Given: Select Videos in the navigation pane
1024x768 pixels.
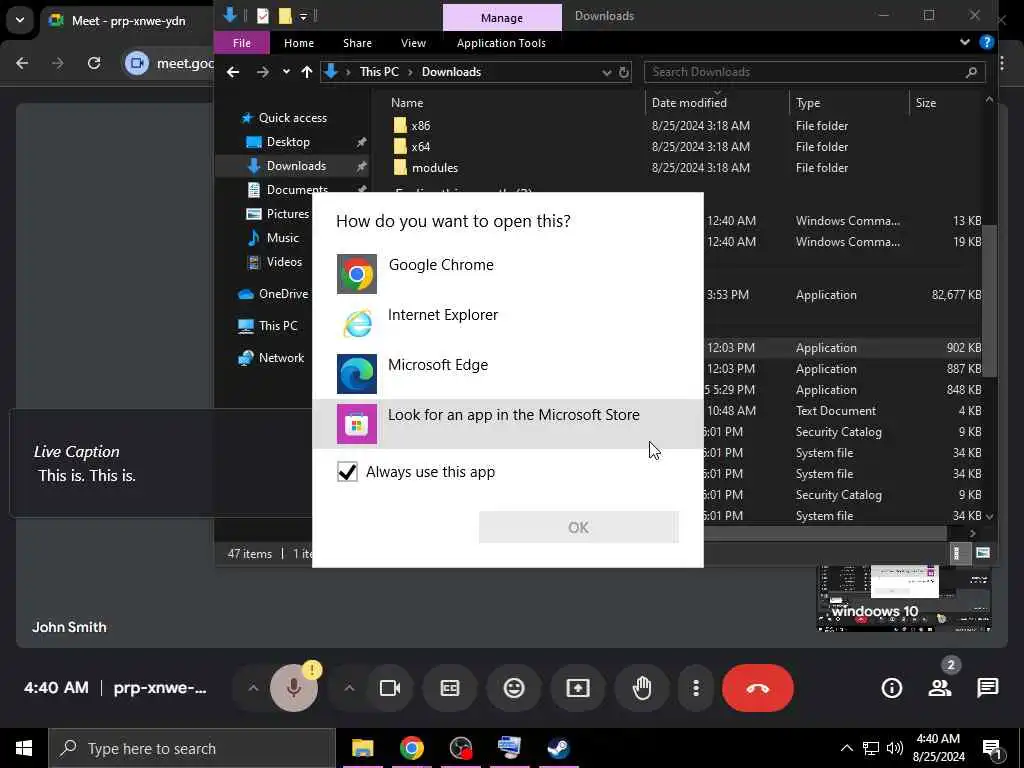Looking at the screenshot, I should (284, 262).
